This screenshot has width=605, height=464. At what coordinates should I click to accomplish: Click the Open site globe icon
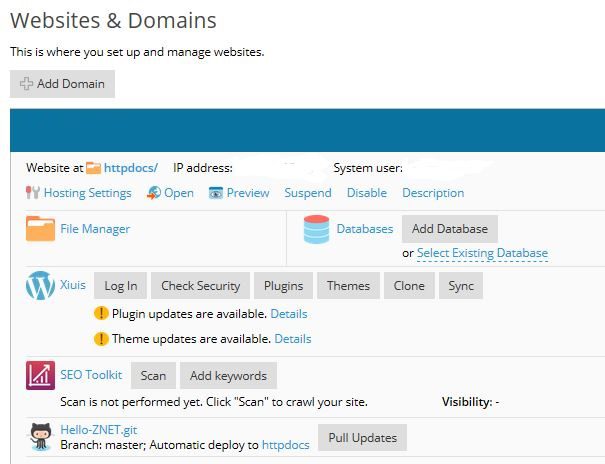point(154,193)
